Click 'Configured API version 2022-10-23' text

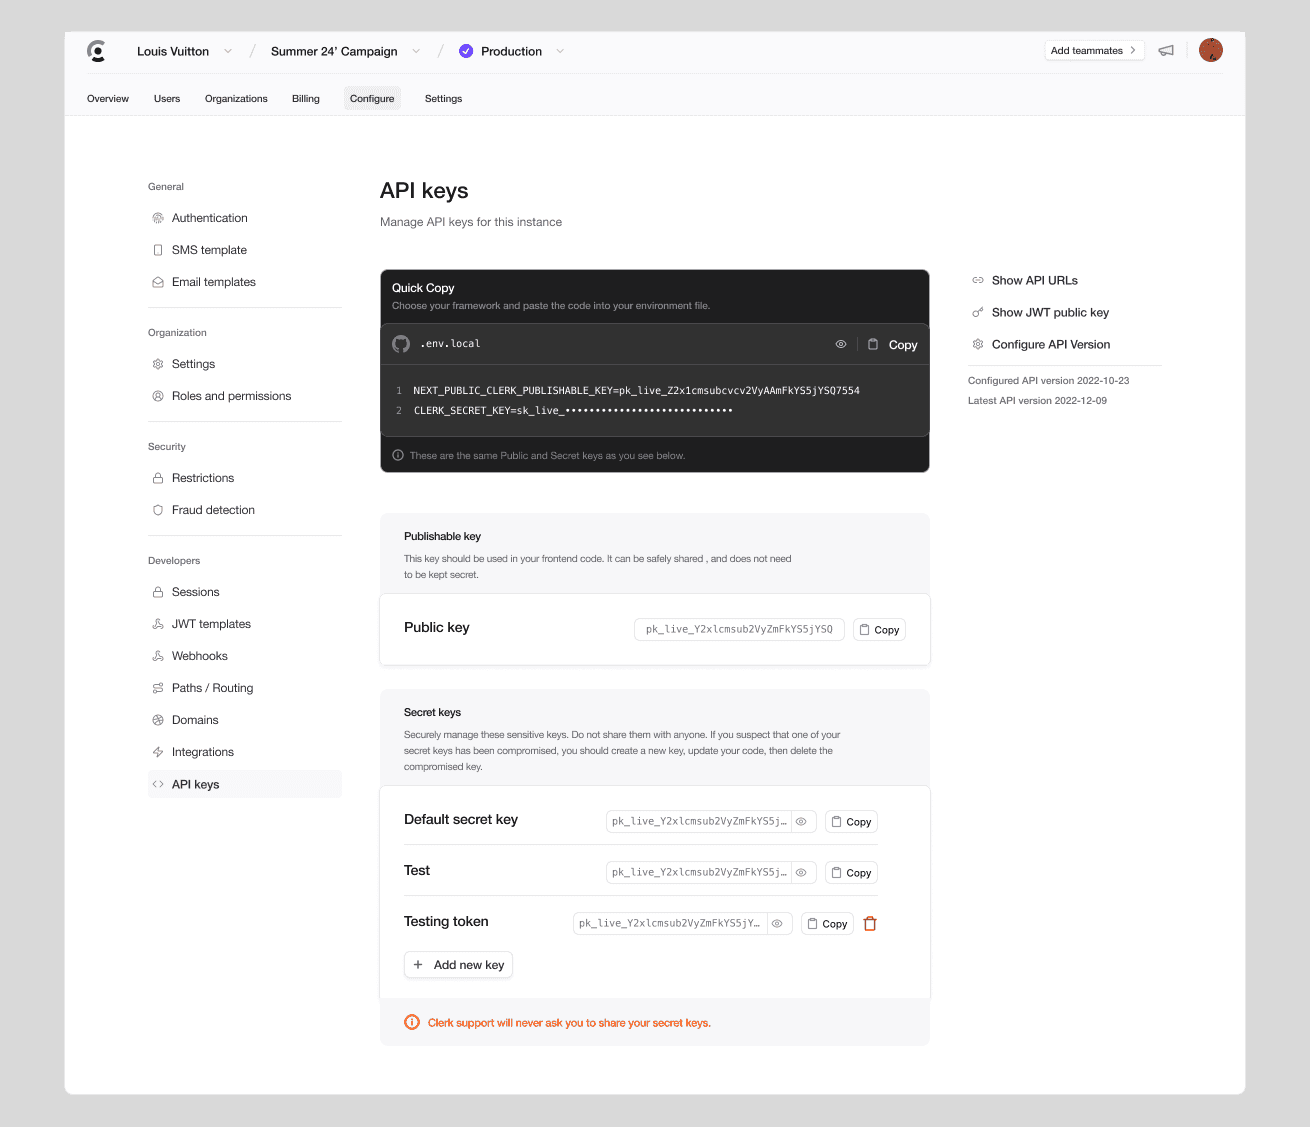[1049, 381]
